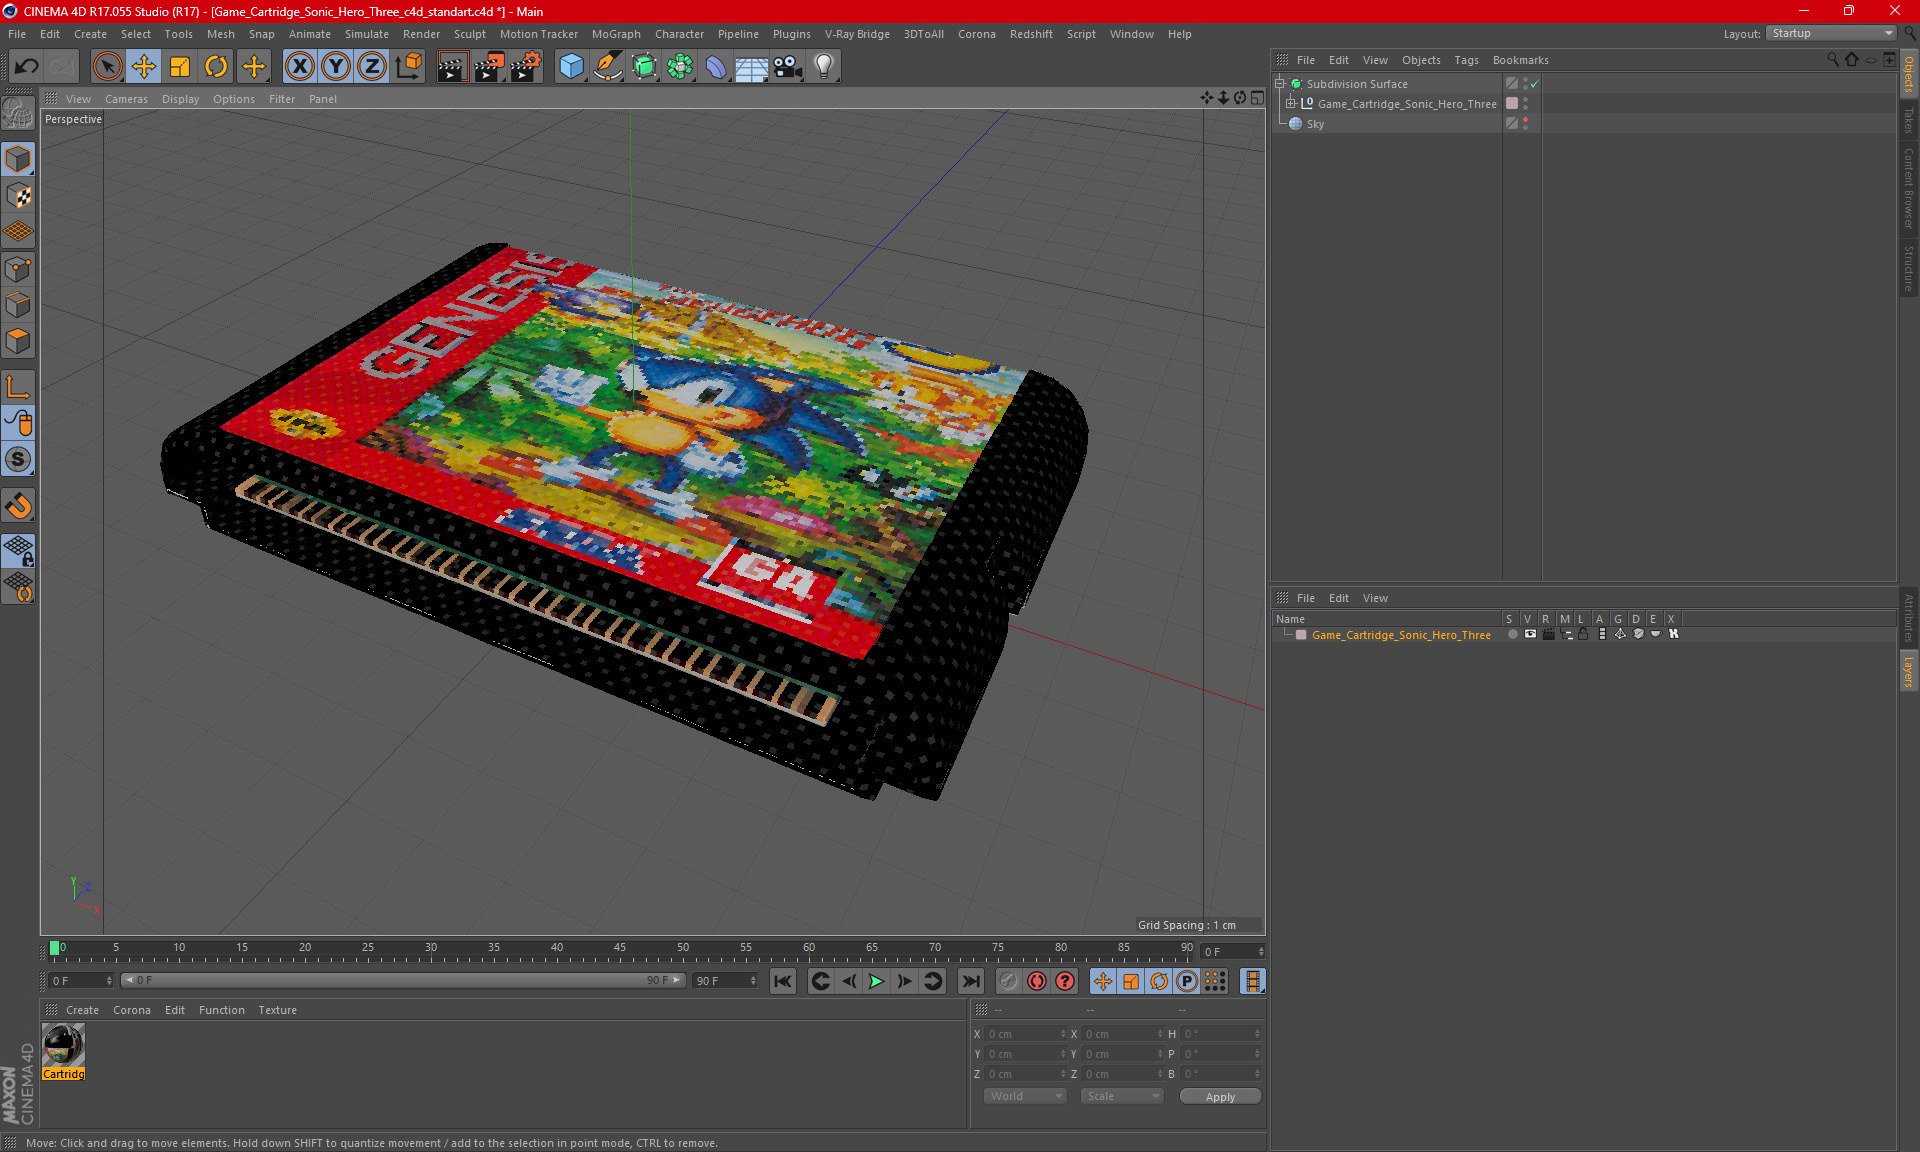Toggle the Z axis lock
This screenshot has width=1920, height=1152.
(372, 67)
